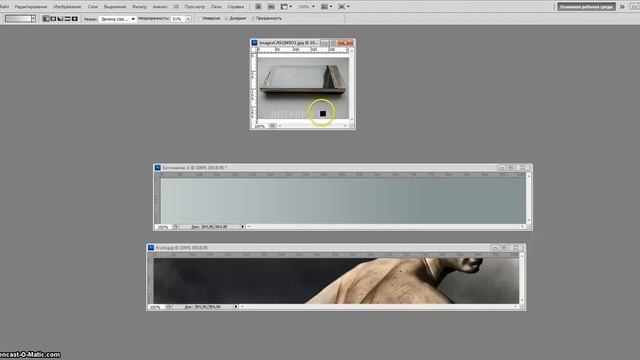Click the vertical scrollbar in the gradient document
The image size is (640, 360).
pyautogui.click(x=529, y=198)
